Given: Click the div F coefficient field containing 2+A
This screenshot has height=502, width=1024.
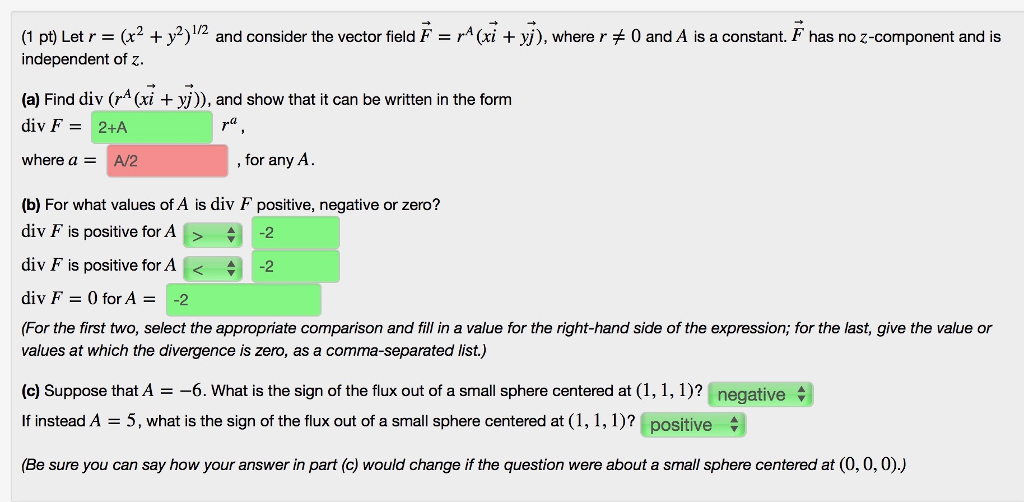Looking at the screenshot, I should (x=152, y=127).
